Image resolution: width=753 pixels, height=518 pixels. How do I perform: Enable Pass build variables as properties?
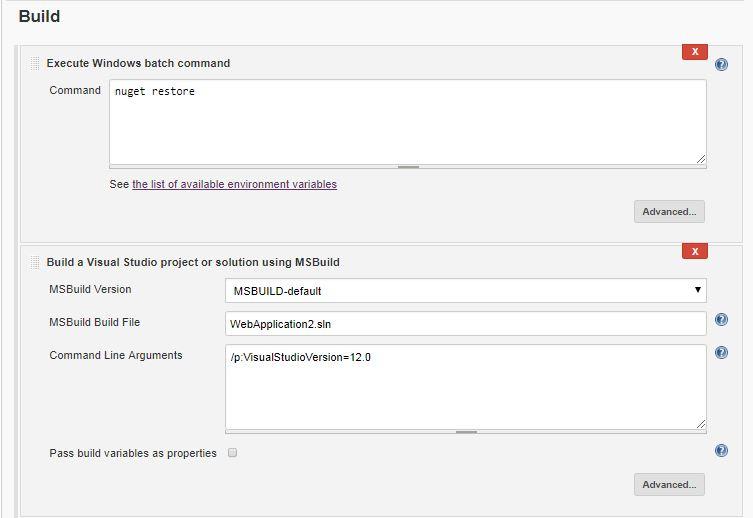click(232, 453)
